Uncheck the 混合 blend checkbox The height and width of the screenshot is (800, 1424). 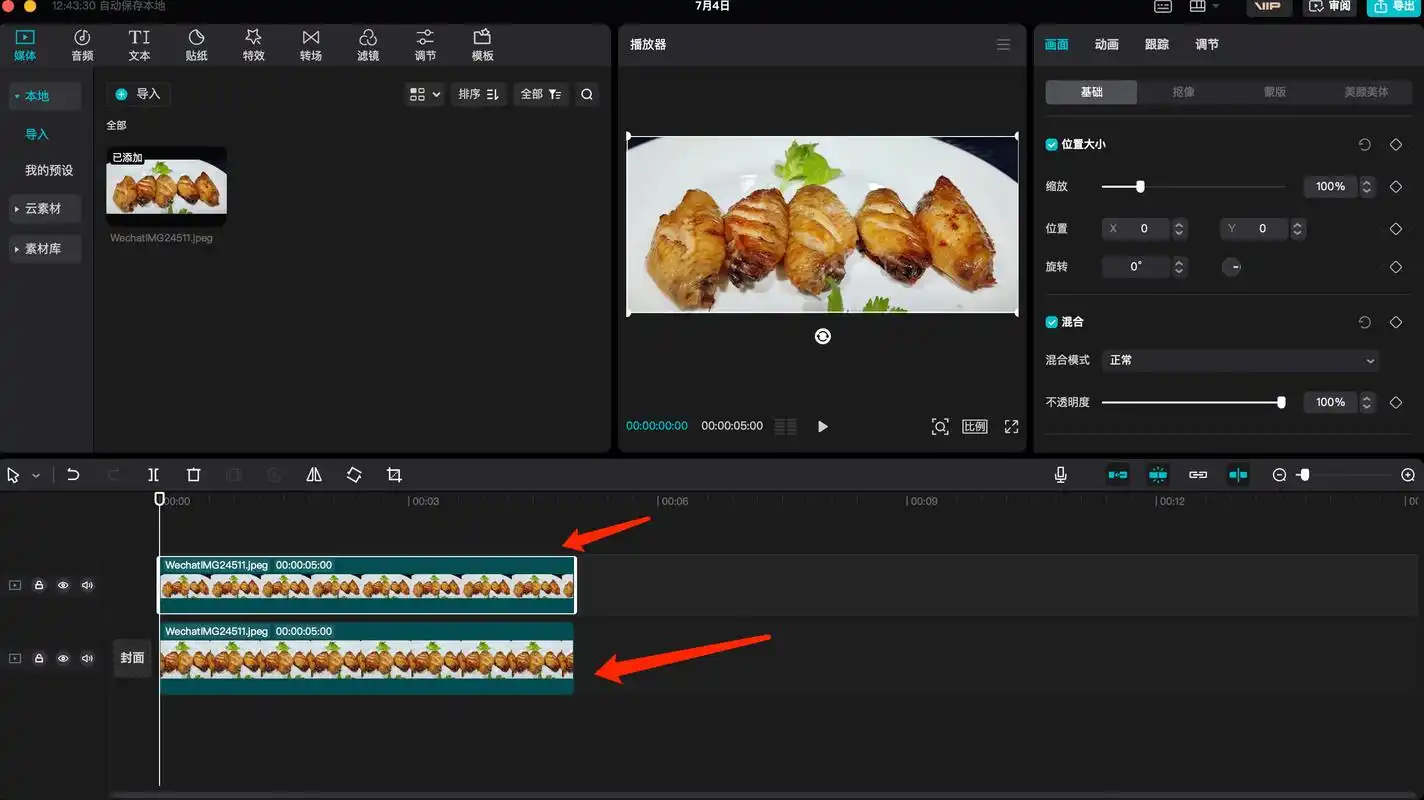coord(1052,322)
